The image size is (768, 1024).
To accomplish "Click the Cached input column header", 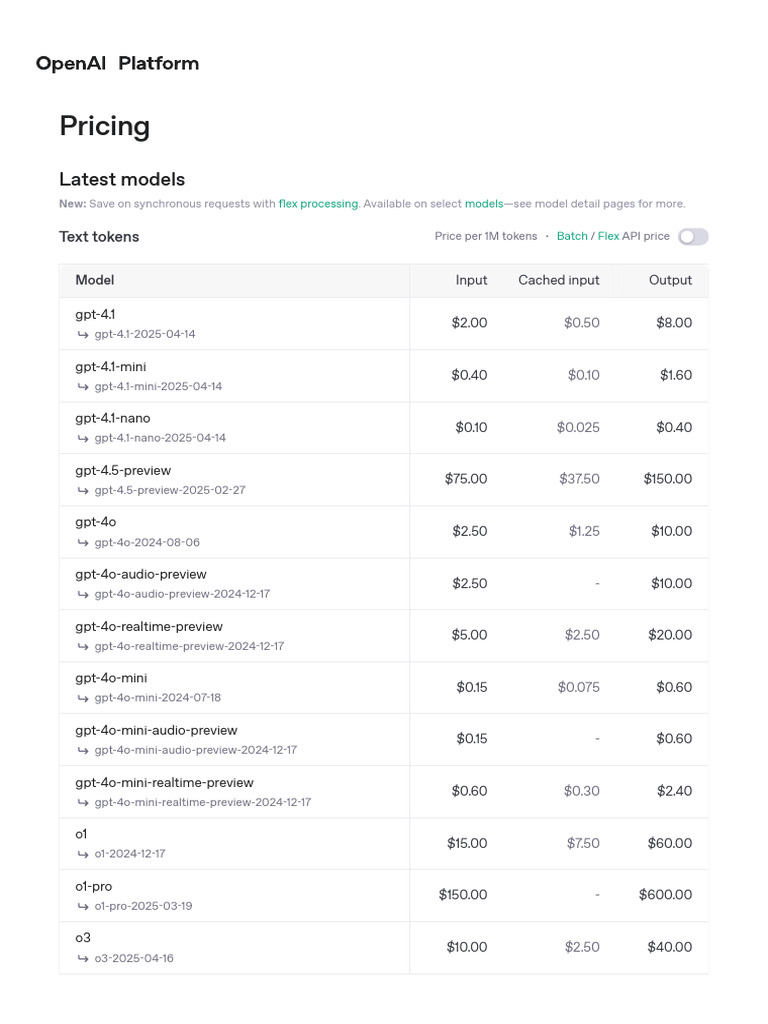I will click(558, 281).
